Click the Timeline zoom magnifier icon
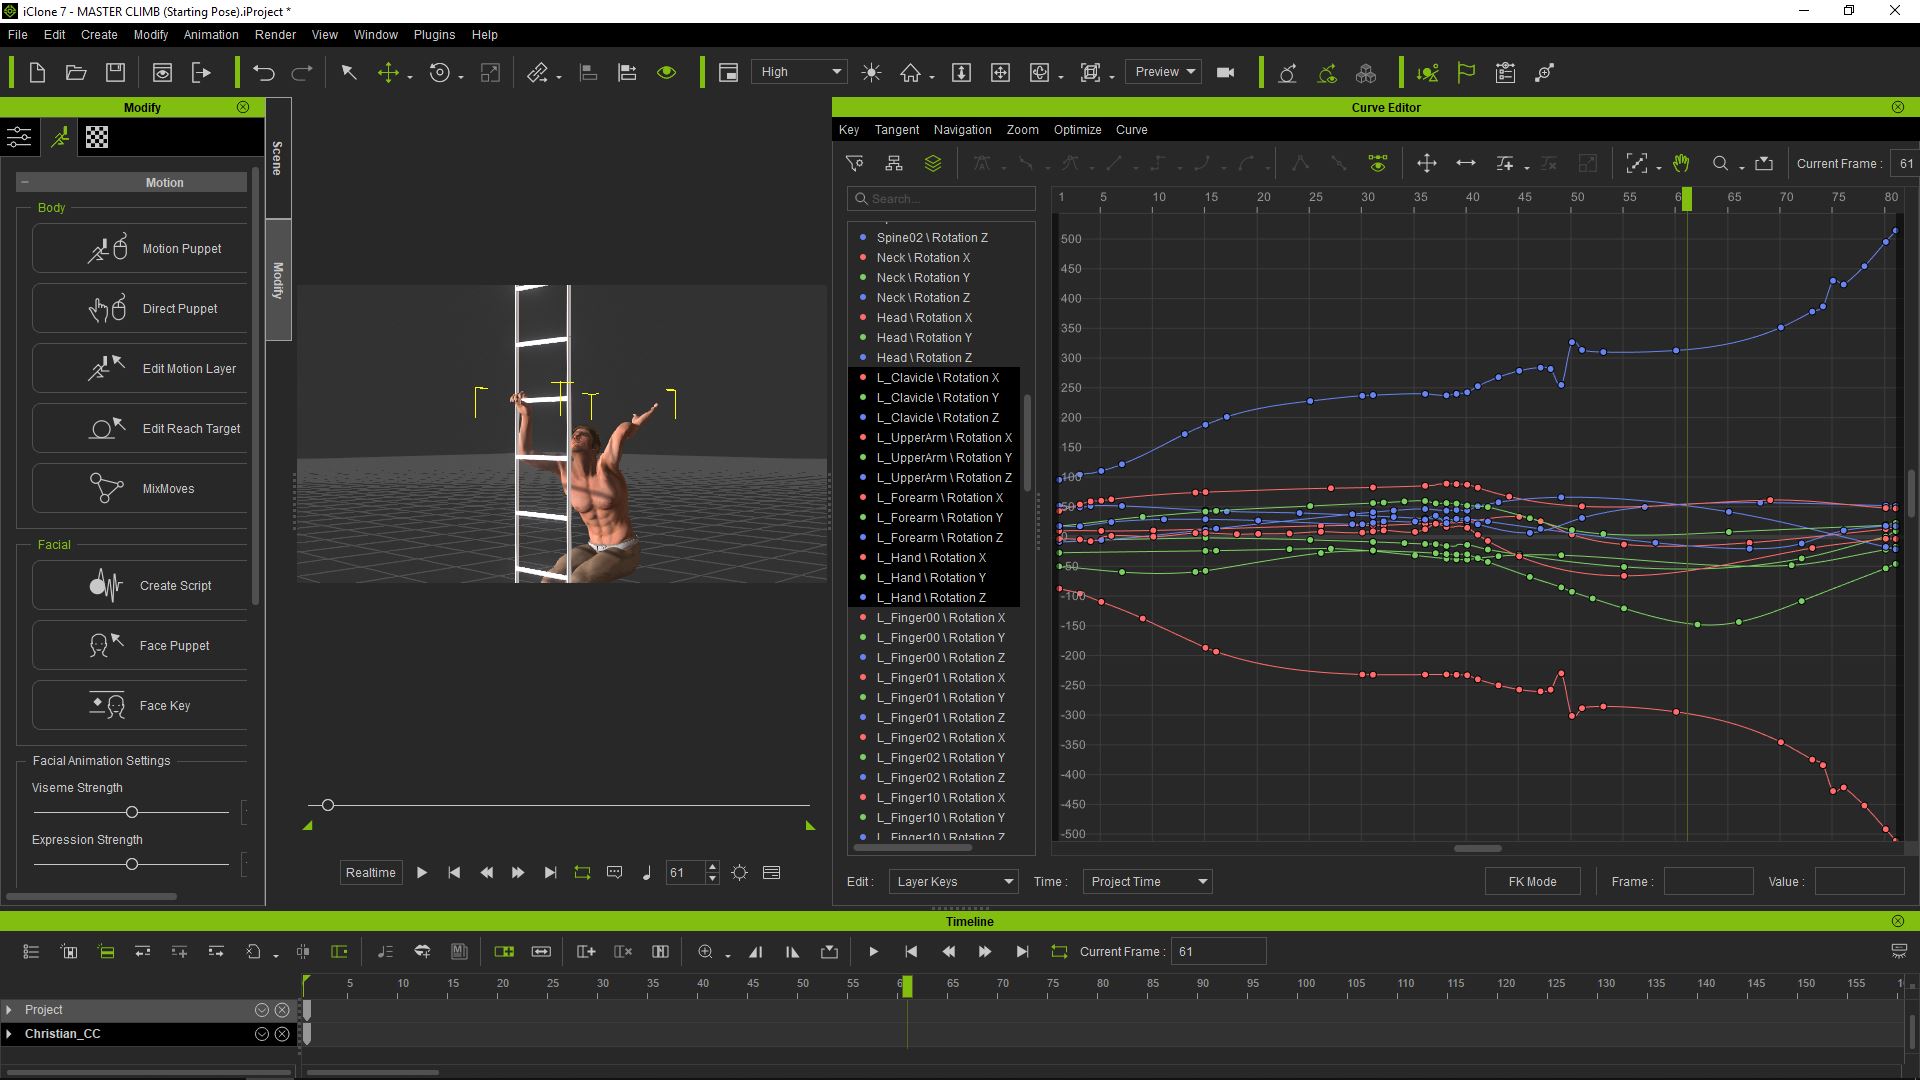 pyautogui.click(x=706, y=951)
